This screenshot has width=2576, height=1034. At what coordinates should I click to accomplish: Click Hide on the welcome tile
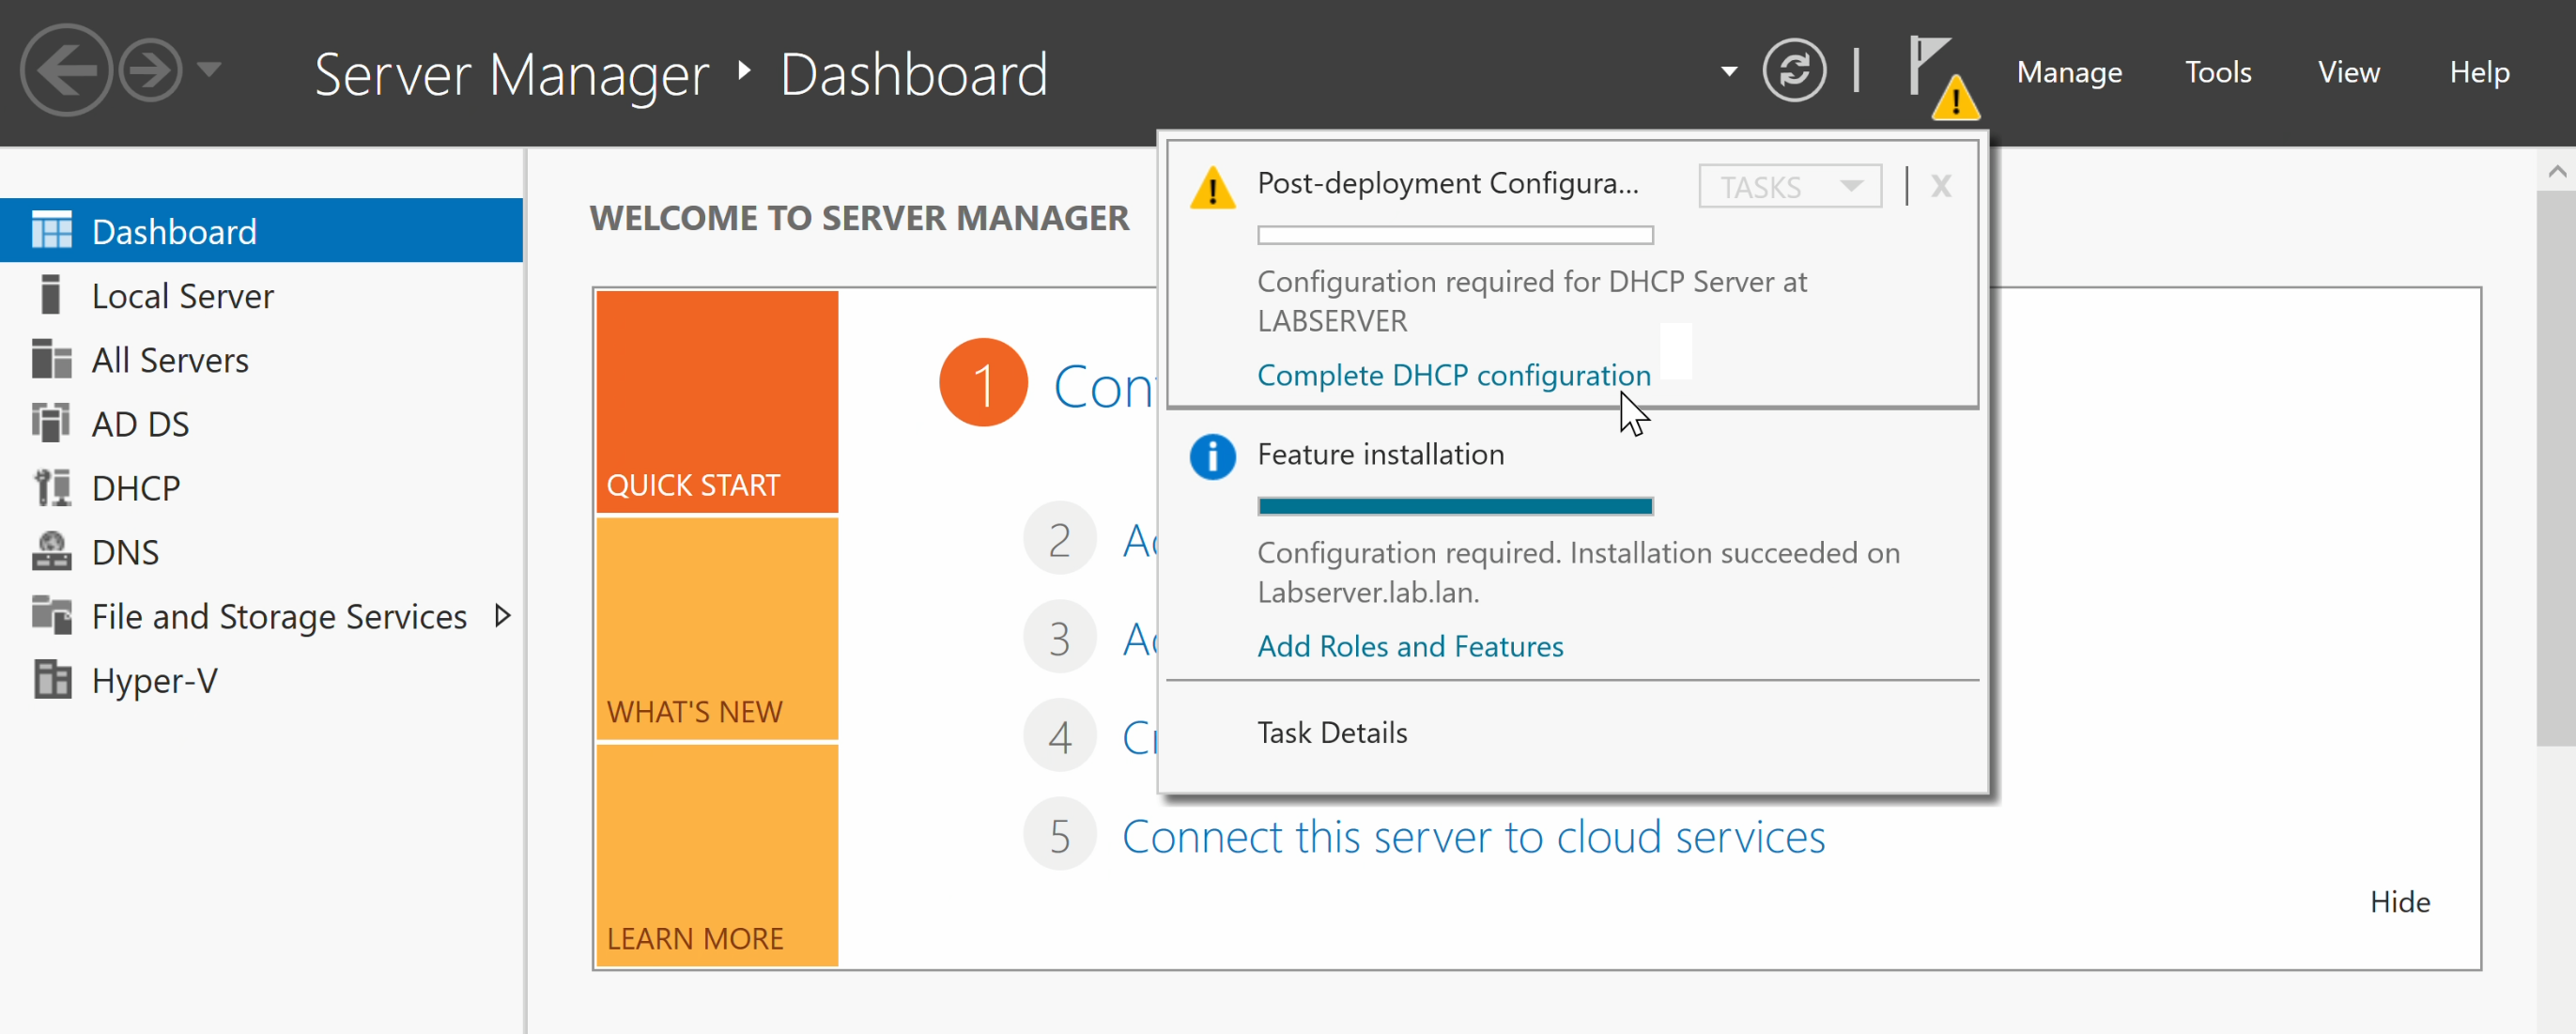[x=2400, y=901]
